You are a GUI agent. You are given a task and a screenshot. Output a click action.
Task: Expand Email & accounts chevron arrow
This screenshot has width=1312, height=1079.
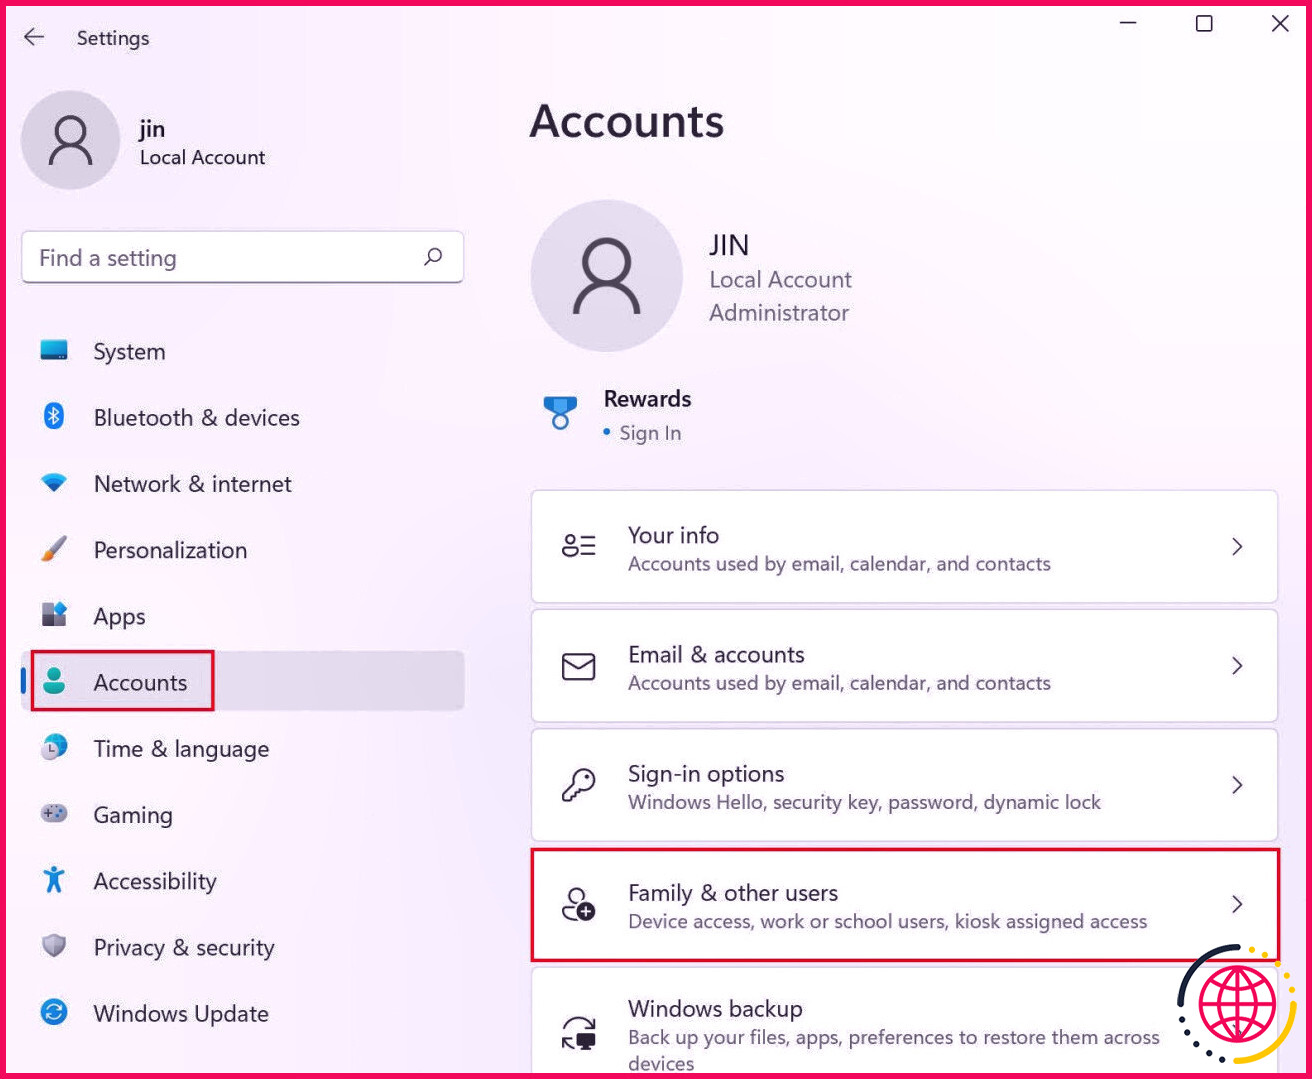coord(1237,666)
